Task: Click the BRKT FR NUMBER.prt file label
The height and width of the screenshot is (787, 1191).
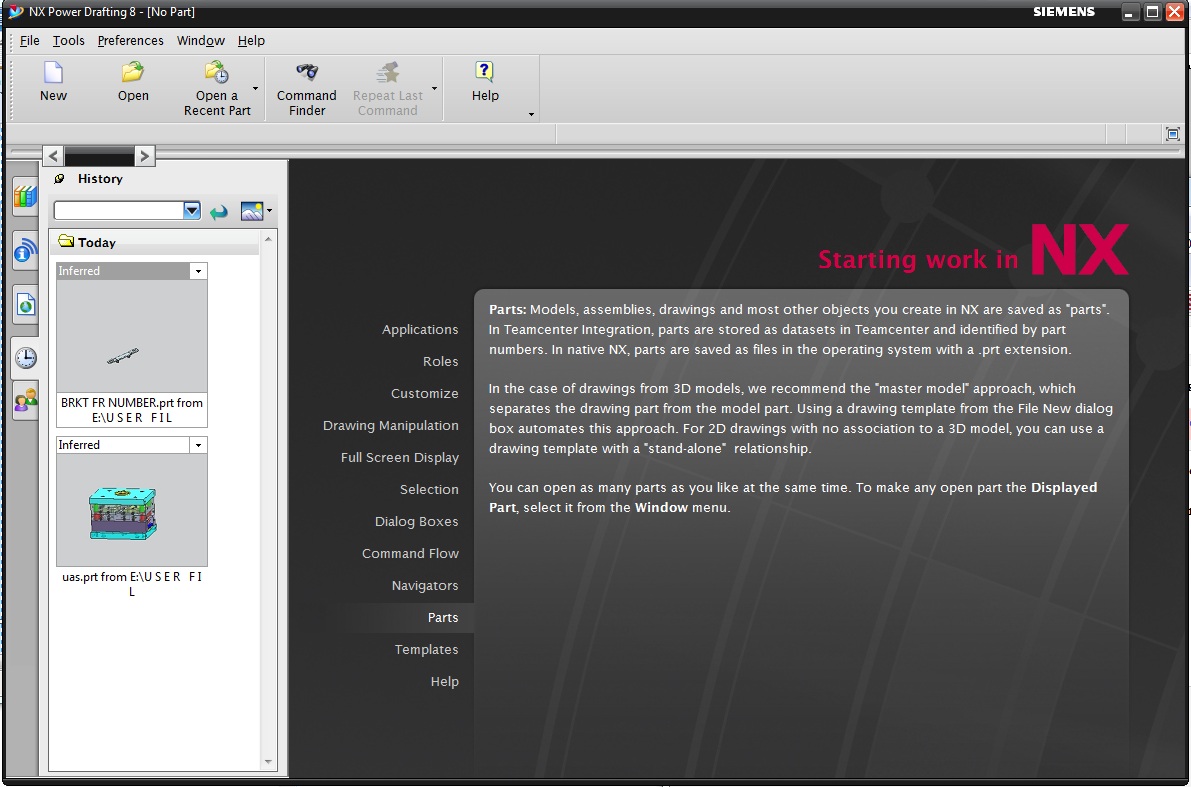Action: (x=131, y=410)
